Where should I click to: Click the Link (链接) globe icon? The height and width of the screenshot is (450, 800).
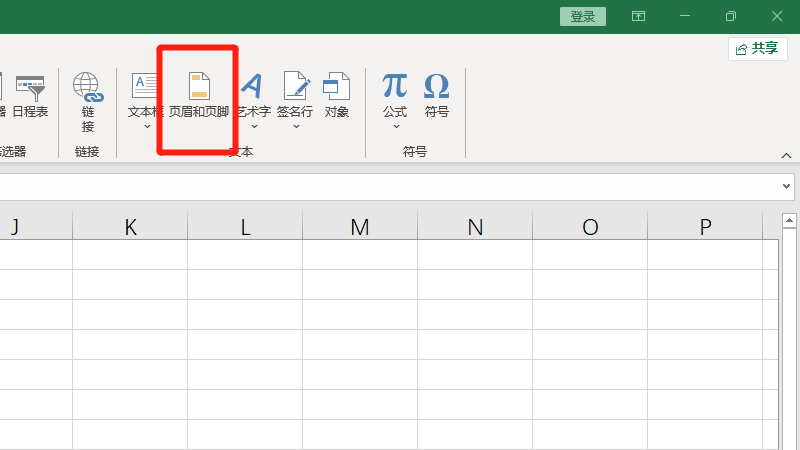click(88, 95)
